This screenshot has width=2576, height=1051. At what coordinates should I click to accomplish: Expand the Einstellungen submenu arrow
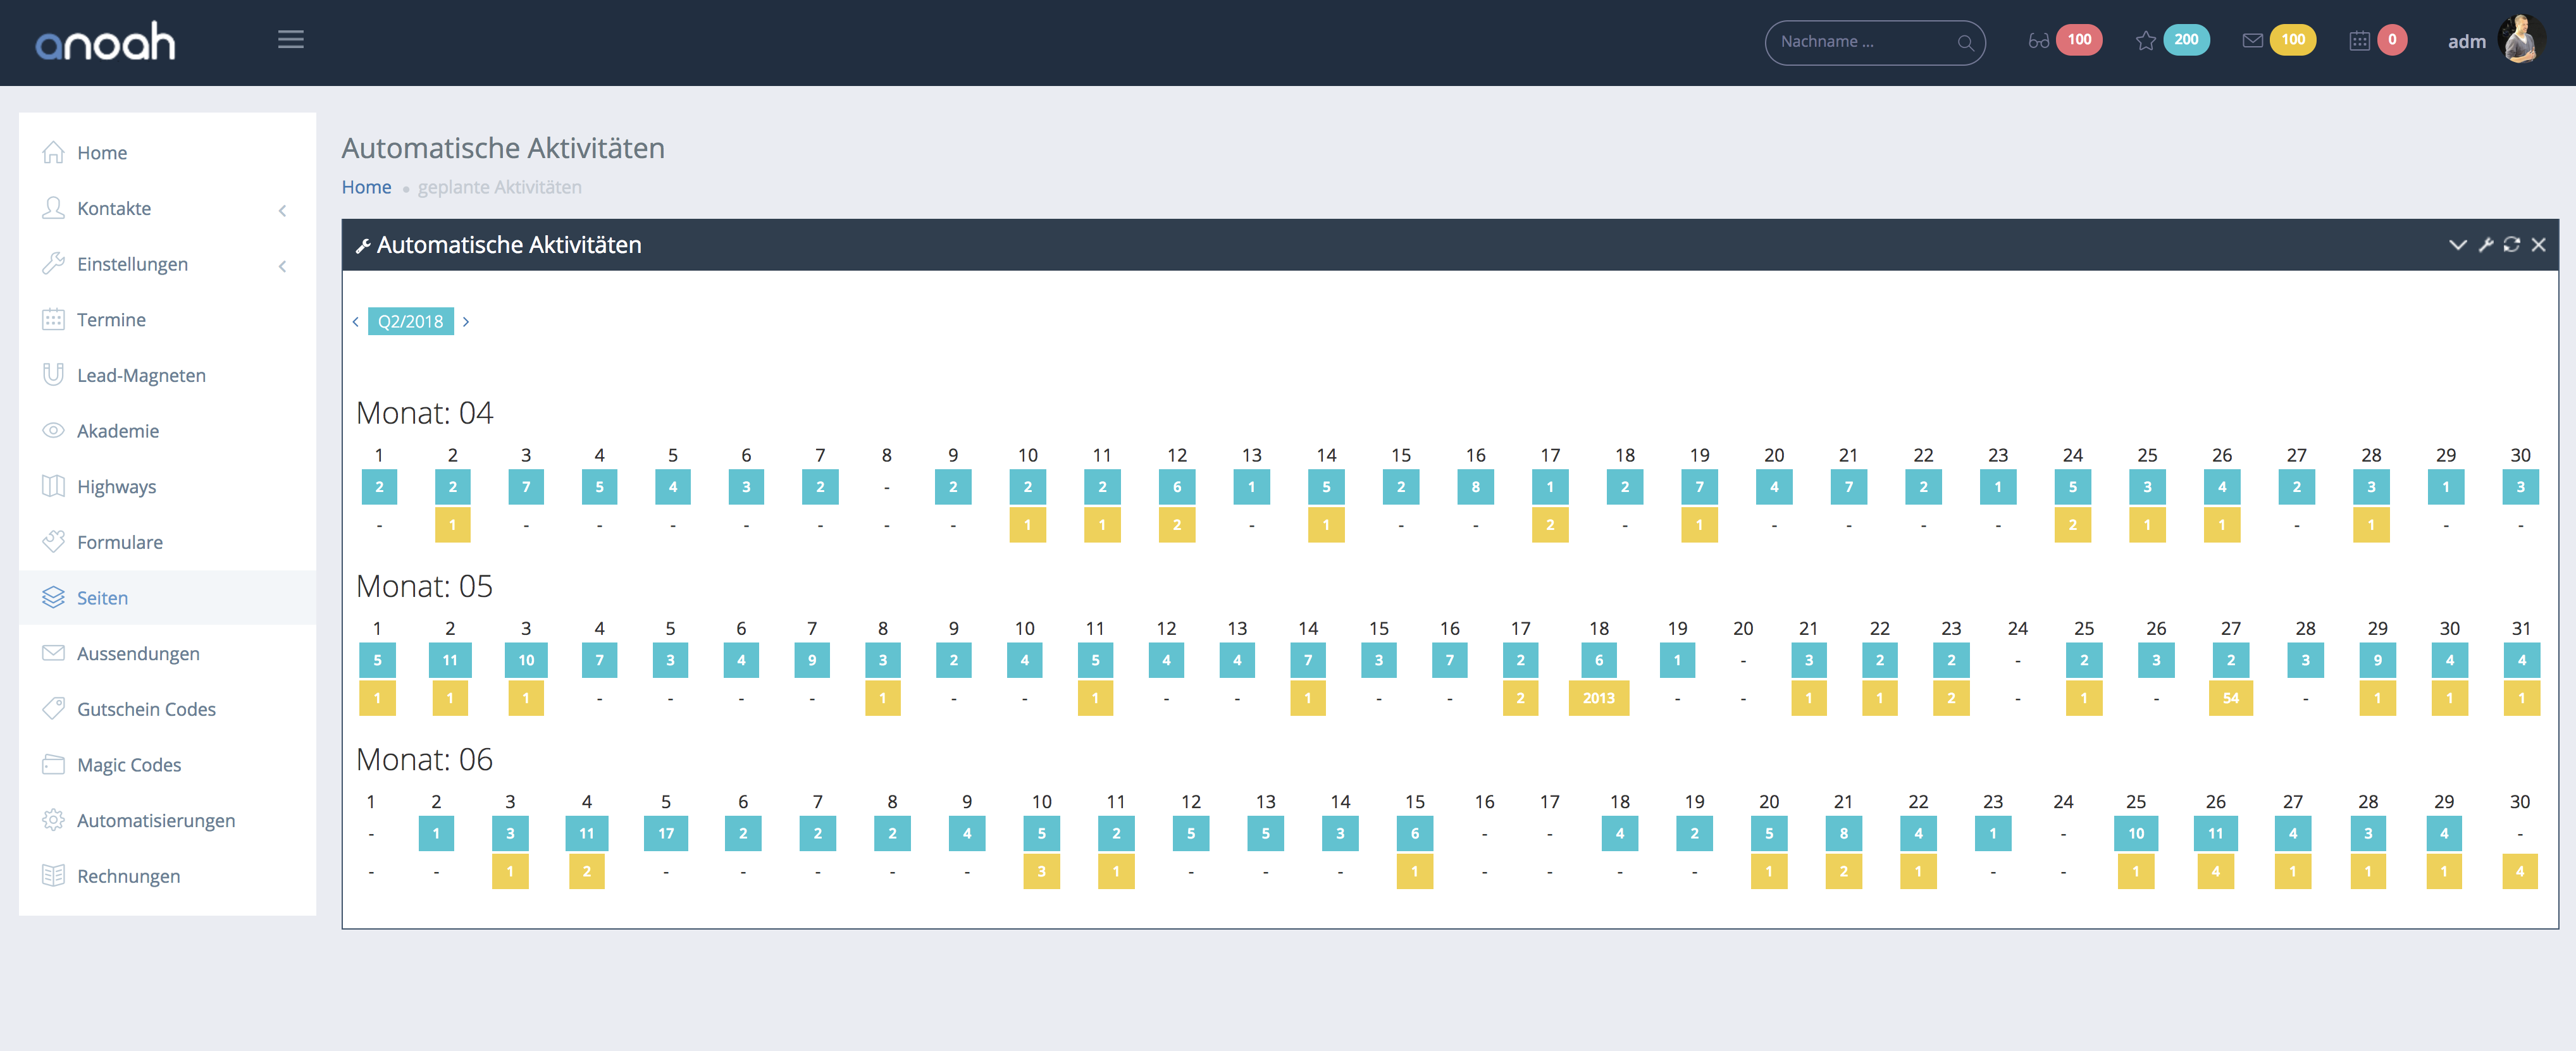coord(283,266)
